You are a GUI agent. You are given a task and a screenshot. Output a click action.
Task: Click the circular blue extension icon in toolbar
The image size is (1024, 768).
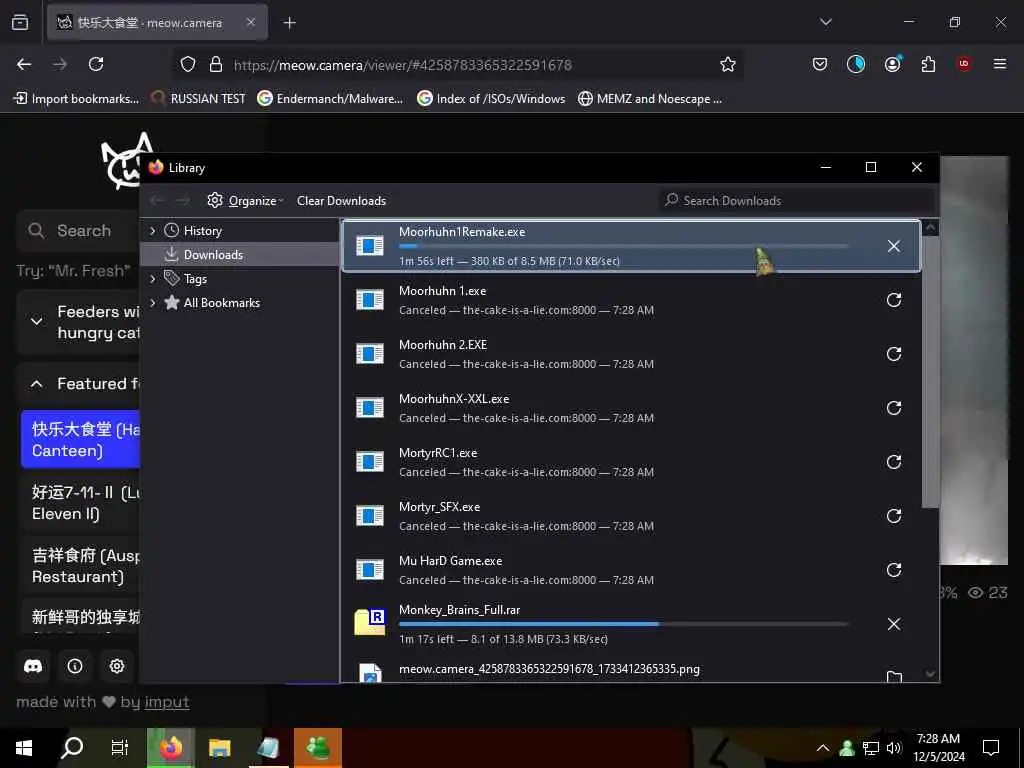[856, 64]
